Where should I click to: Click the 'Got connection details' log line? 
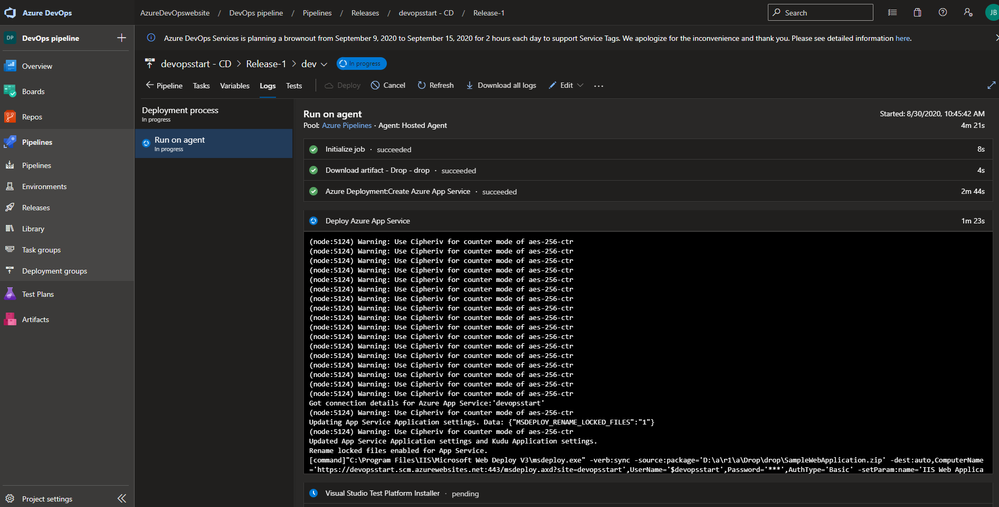pyautogui.click(x=427, y=403)
